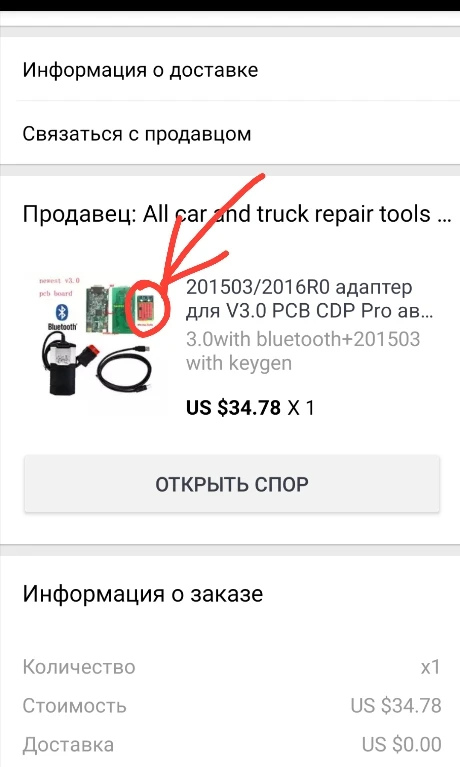460x767 pixels.
Task: Click the red OBD connector in product image
Action: (91, 353)
